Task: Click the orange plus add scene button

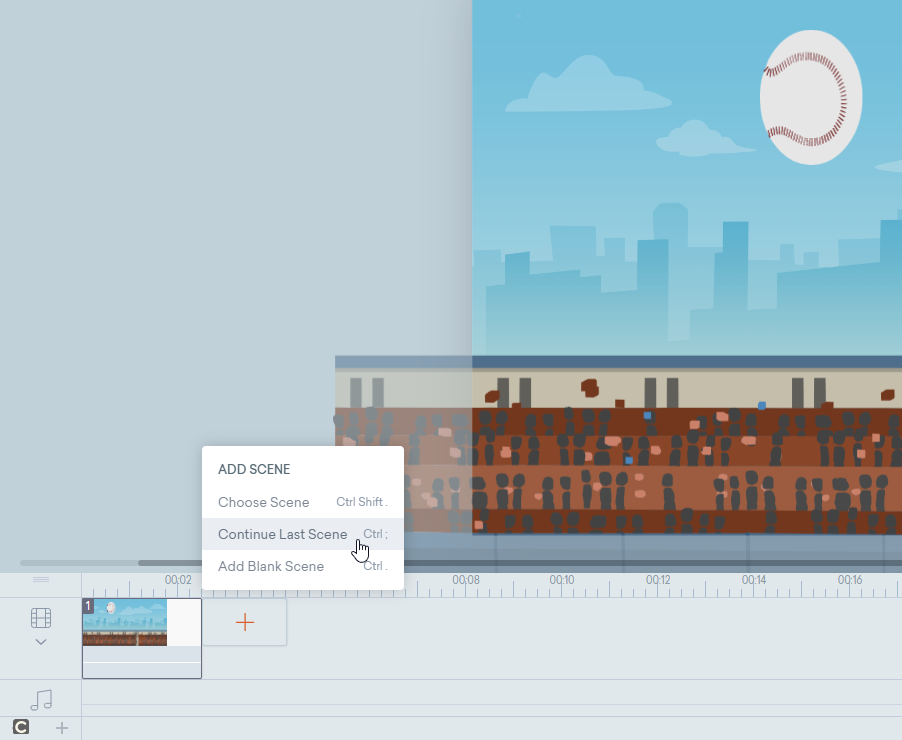Action: pyautogui.click(x=245, y=622)
